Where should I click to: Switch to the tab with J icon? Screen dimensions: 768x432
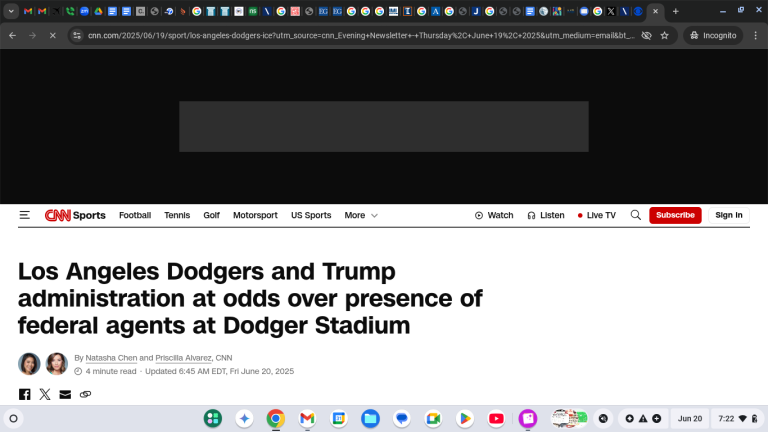click(x=476, y=11)
